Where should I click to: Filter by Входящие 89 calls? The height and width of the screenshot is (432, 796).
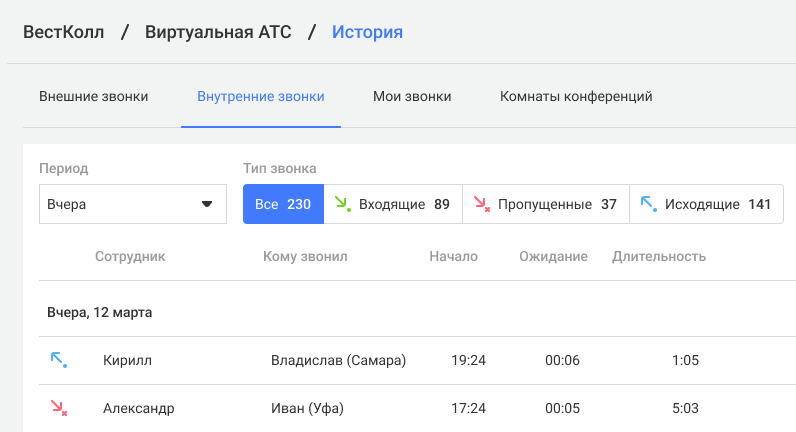pyautogui.click(x=393, y=204)
